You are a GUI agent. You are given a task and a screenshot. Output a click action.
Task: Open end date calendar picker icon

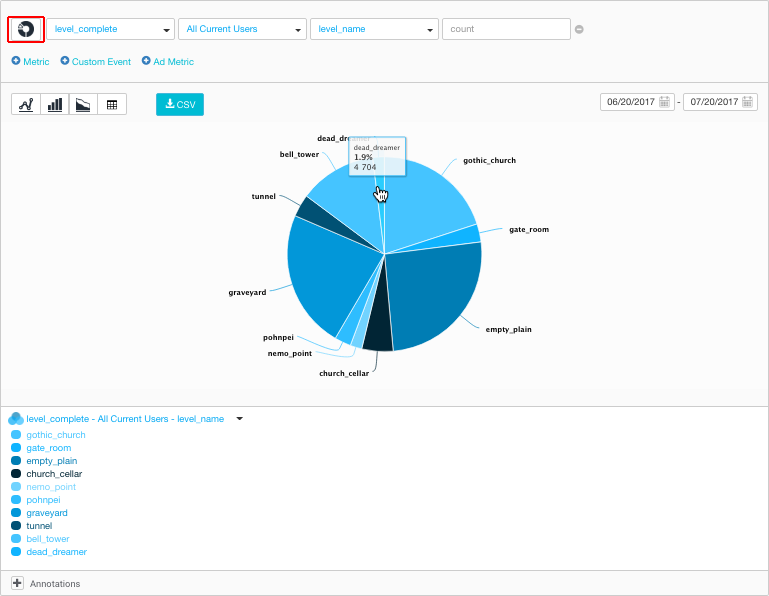coord(747,102)
